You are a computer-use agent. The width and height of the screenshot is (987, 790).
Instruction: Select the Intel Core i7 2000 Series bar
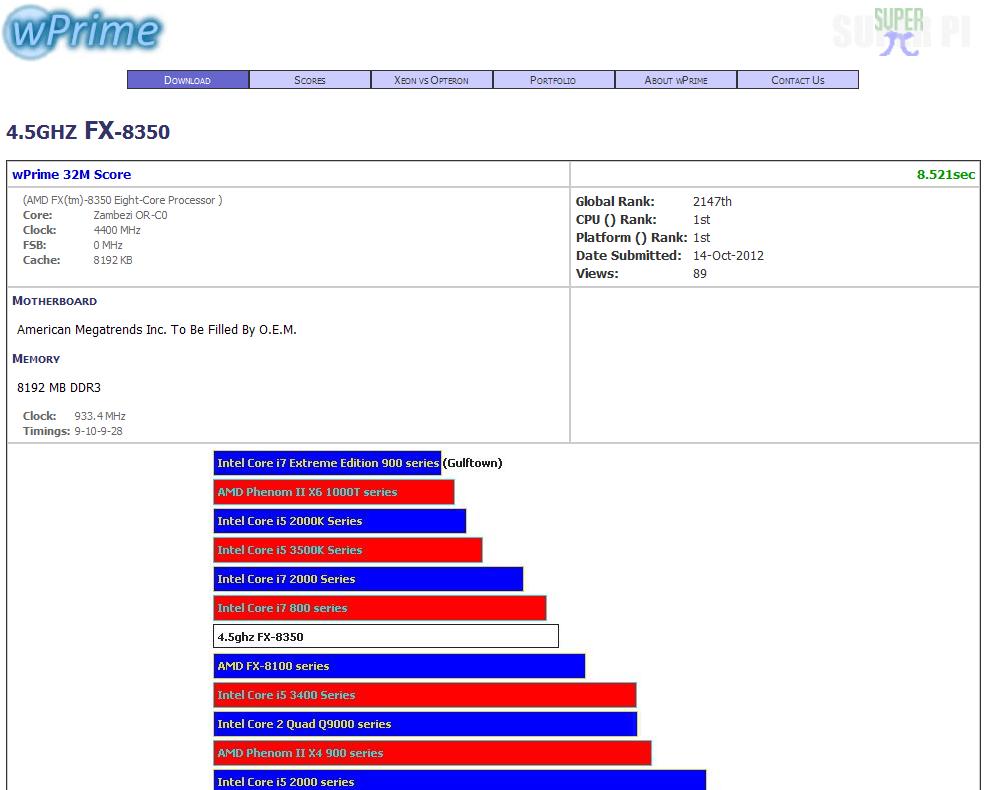coord(368,579)
